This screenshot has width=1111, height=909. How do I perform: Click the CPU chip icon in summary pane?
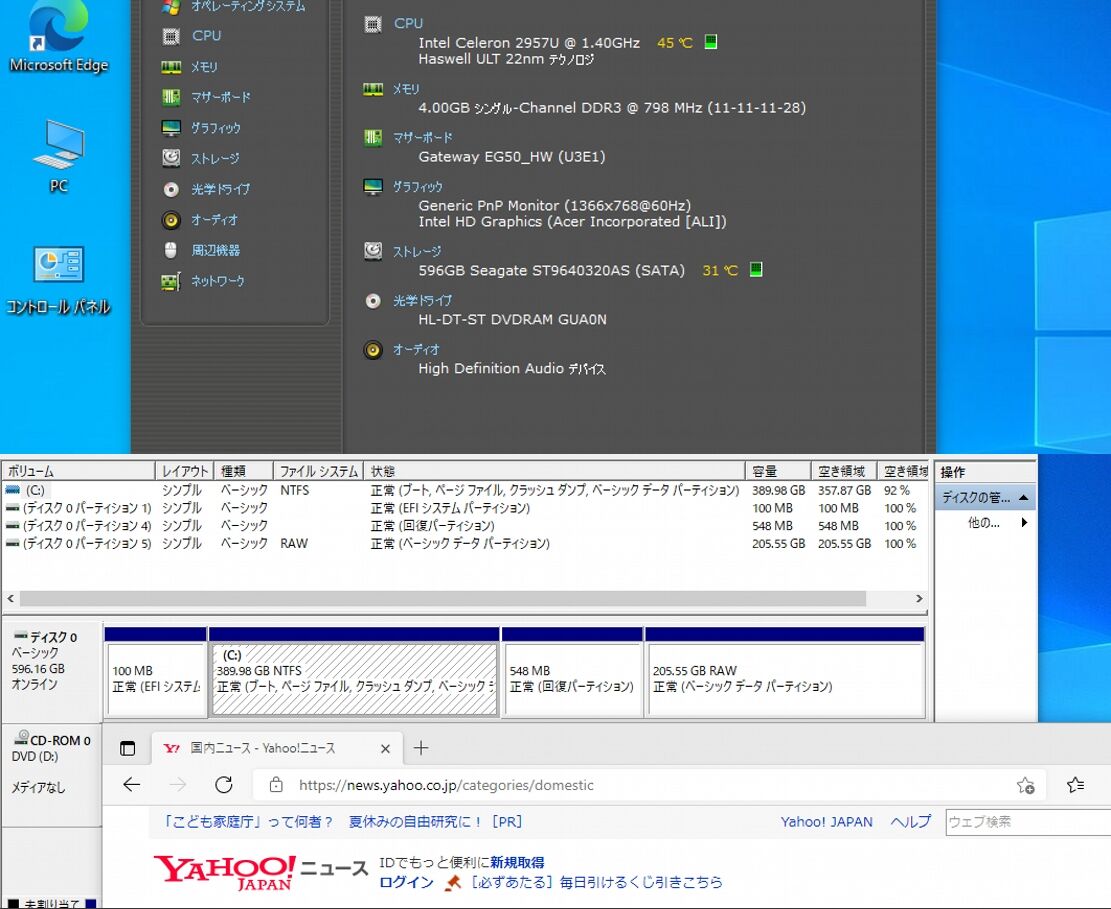click(x=373, y=24)
